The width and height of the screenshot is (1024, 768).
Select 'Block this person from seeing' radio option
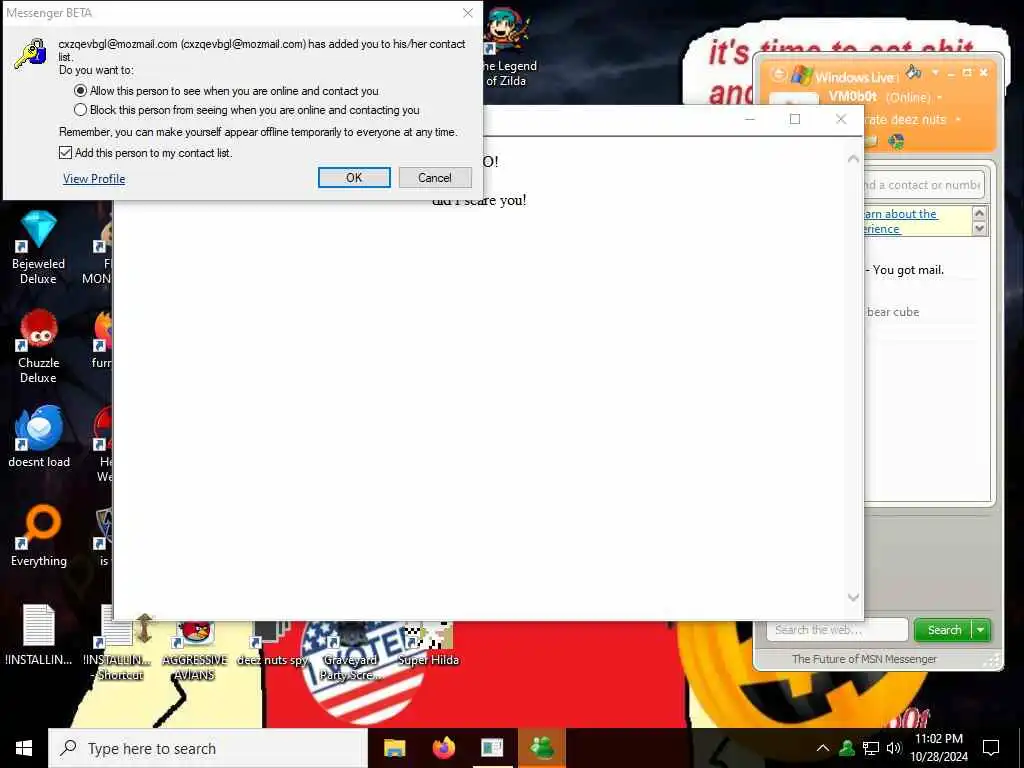pos(80,110)
